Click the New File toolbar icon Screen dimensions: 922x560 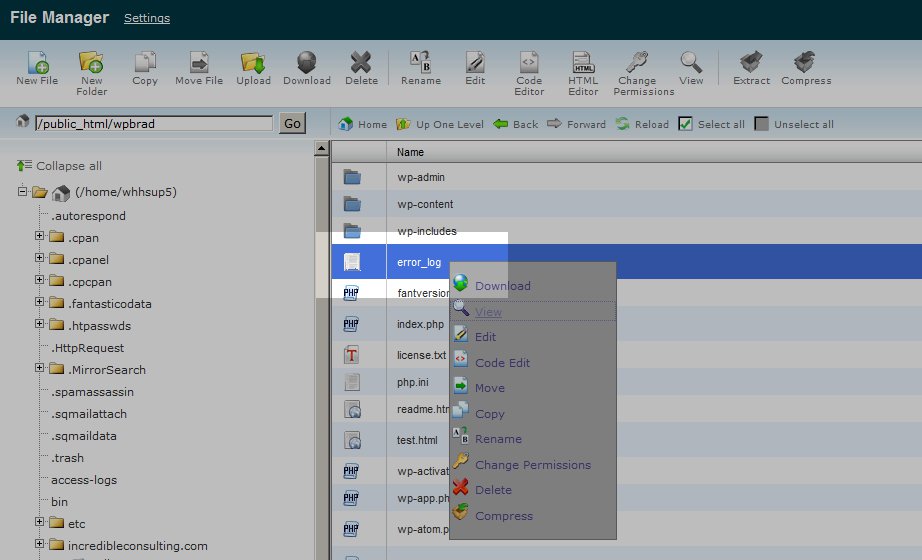[37, 64]
